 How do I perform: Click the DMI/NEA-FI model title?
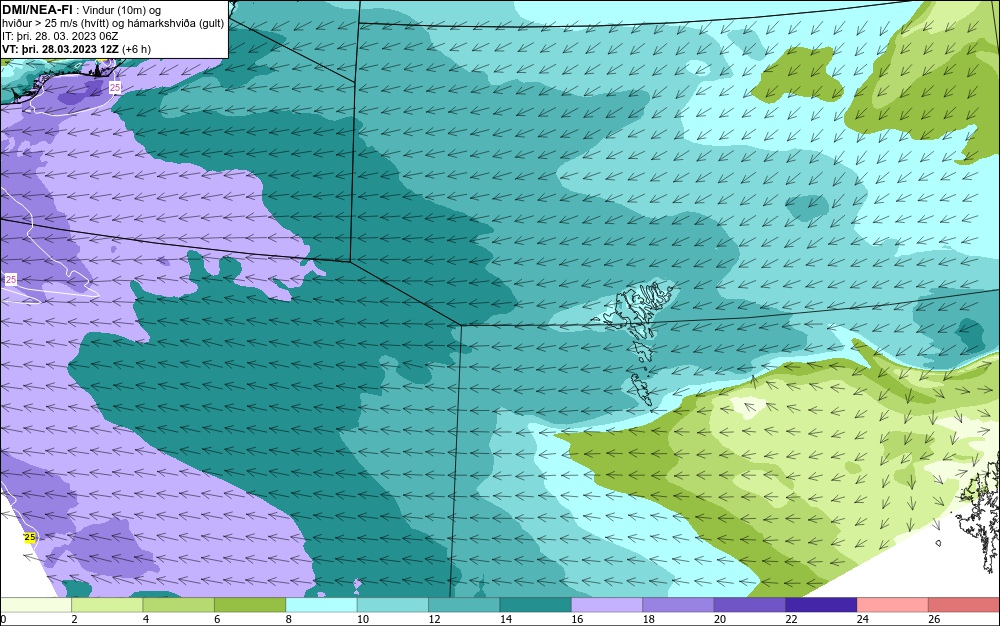click(x=37, y=10)
